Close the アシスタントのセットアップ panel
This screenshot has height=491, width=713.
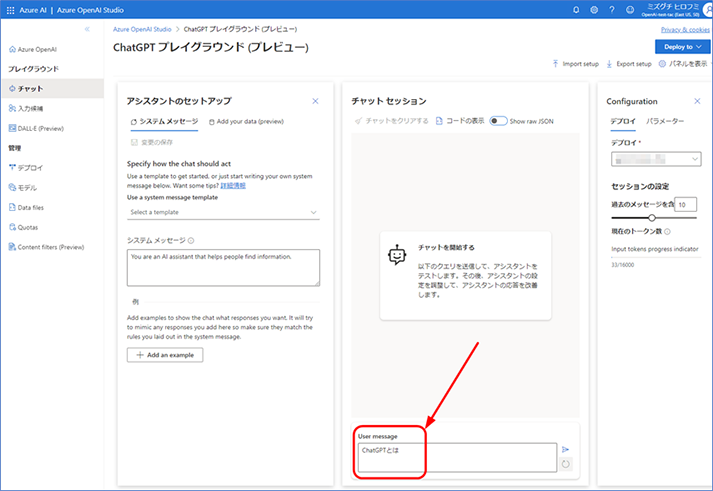coord(315,101)
